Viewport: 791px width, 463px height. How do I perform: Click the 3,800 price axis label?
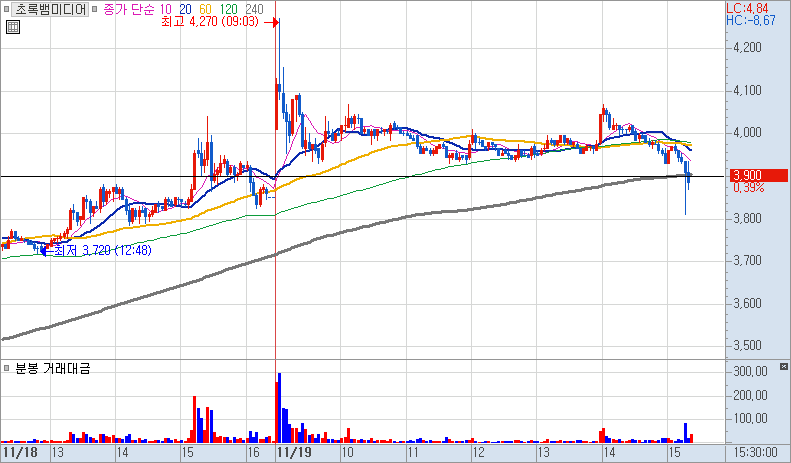coord(748,218)
